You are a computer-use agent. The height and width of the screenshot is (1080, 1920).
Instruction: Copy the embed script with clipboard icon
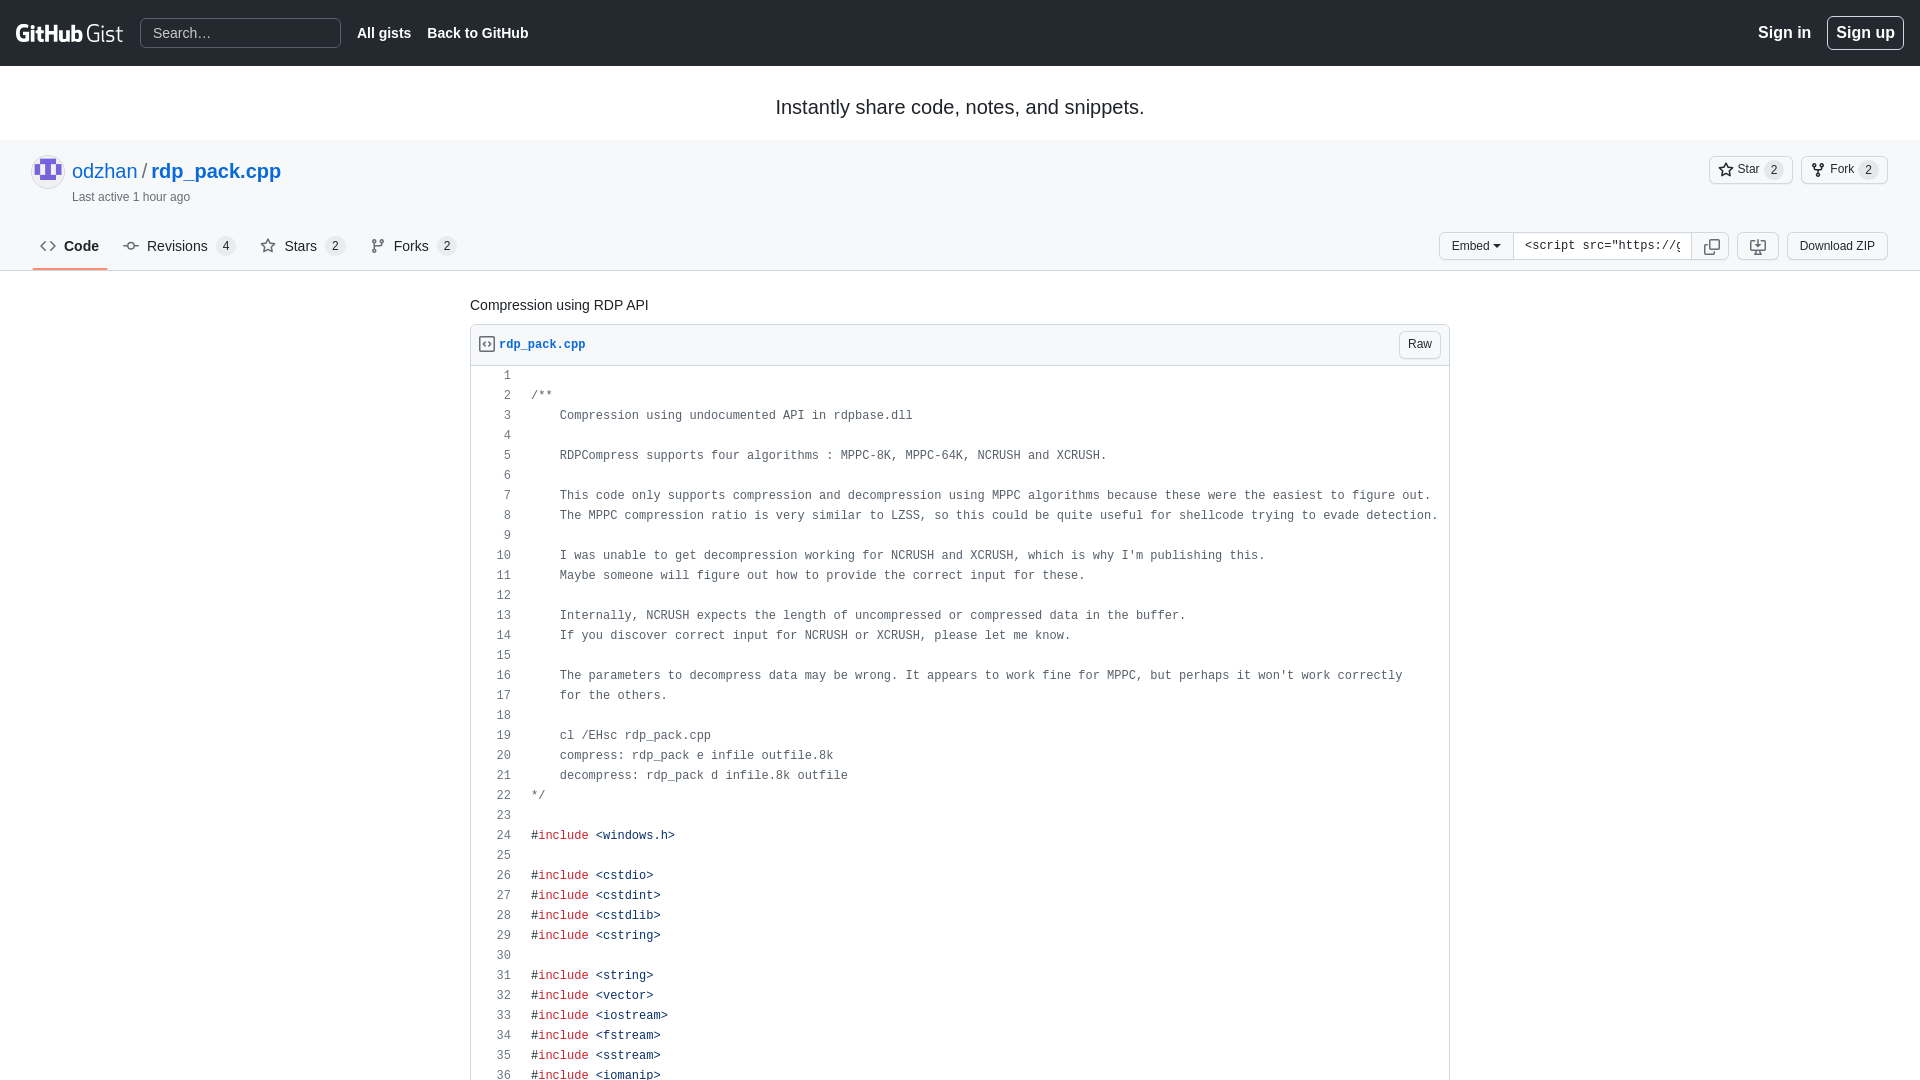click(1711, 246)
